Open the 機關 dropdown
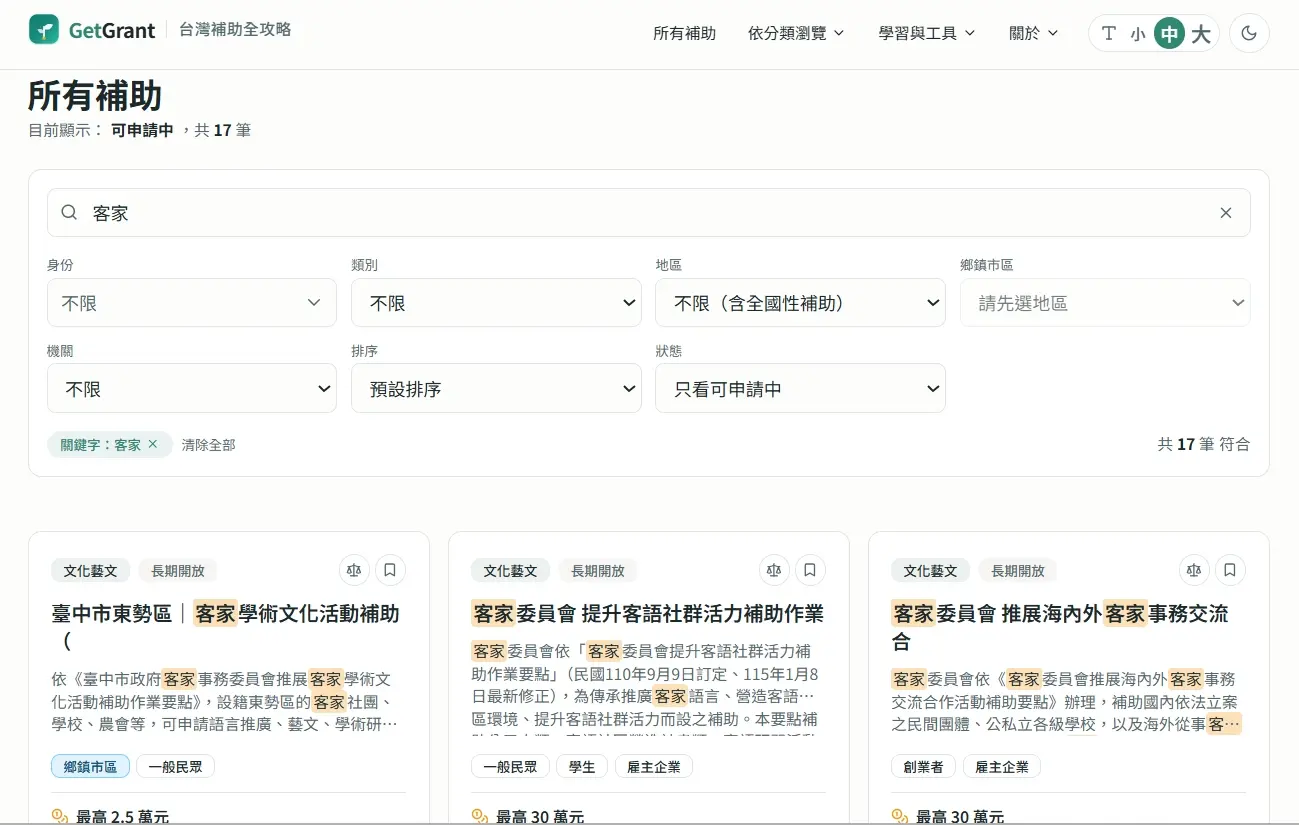 coord(192,388)
